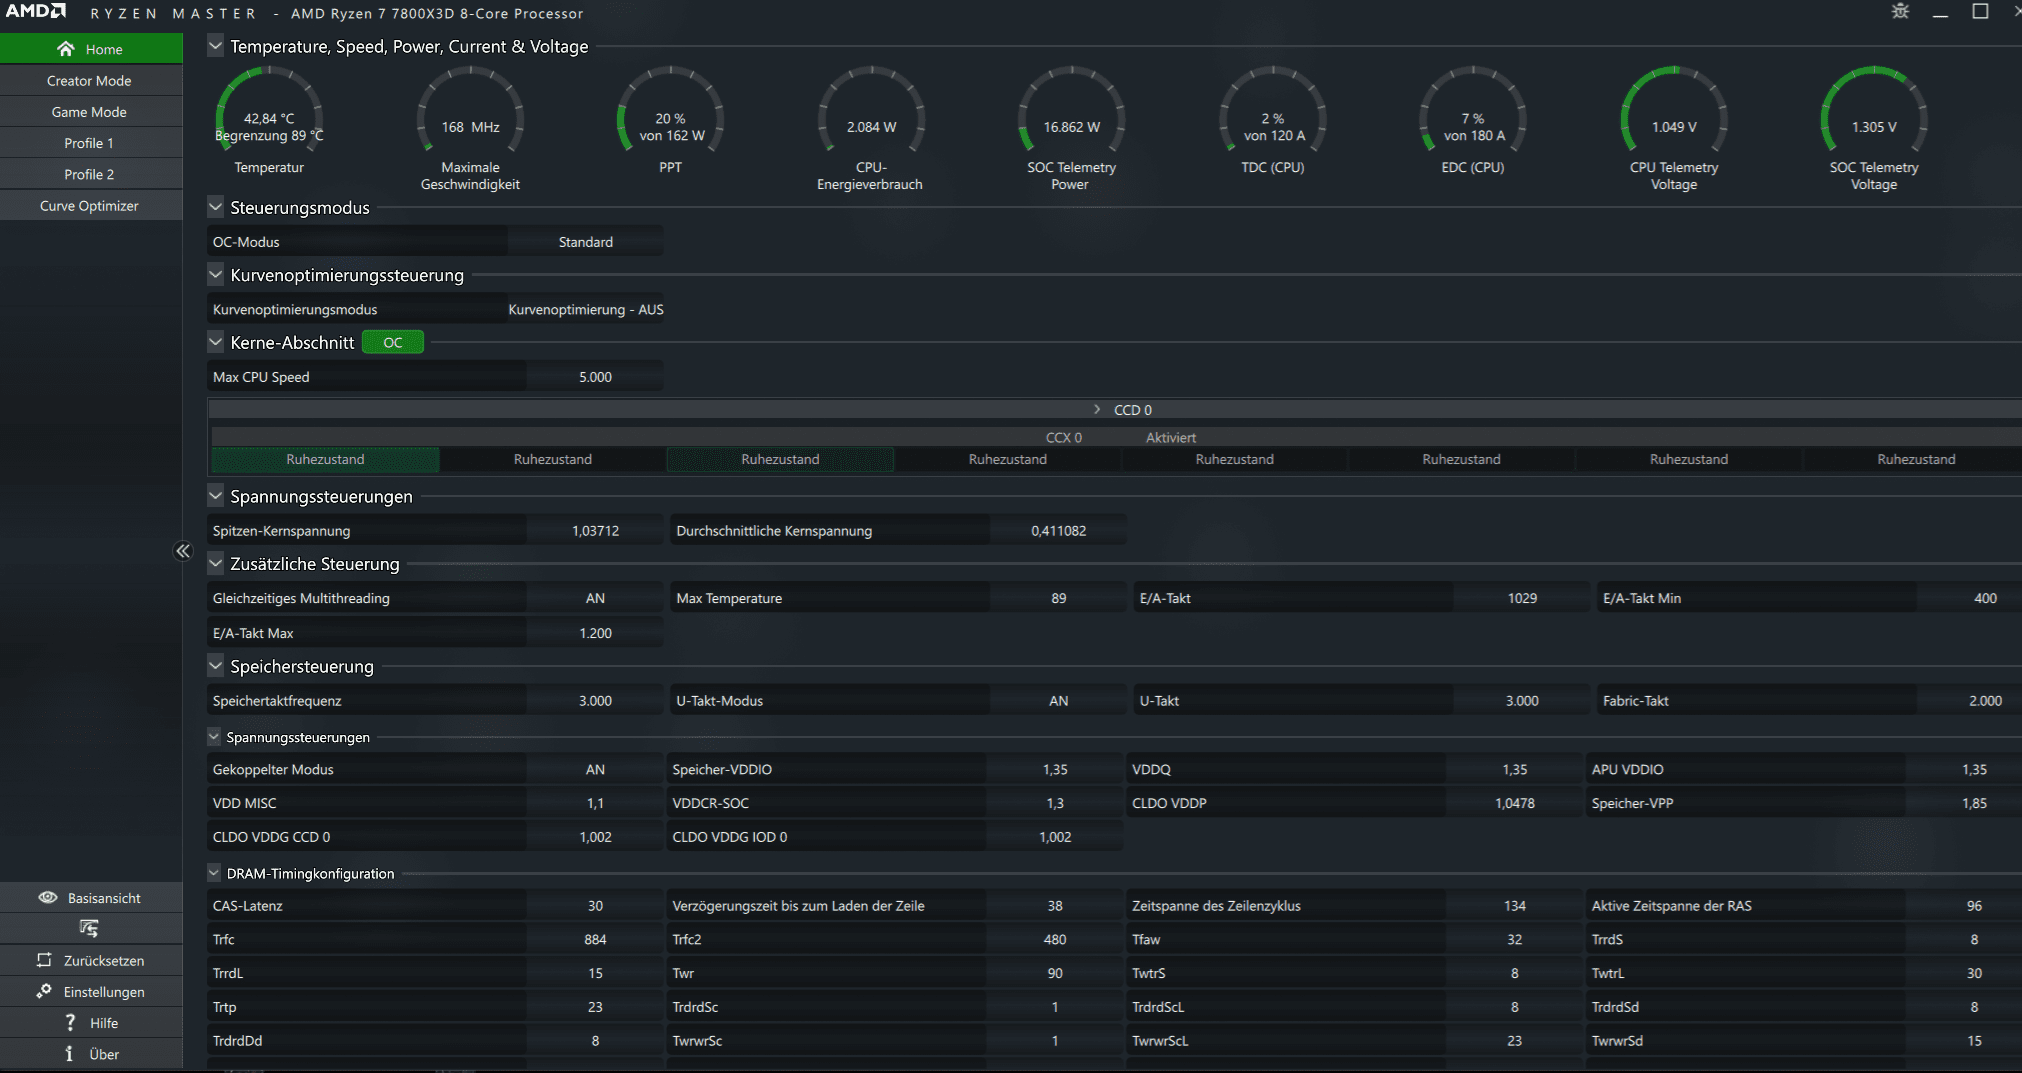Collapse the Temperature, Speed, Power section
Image resolution: width=2022 pixels, height=1073 pixels.
point(215,46)
